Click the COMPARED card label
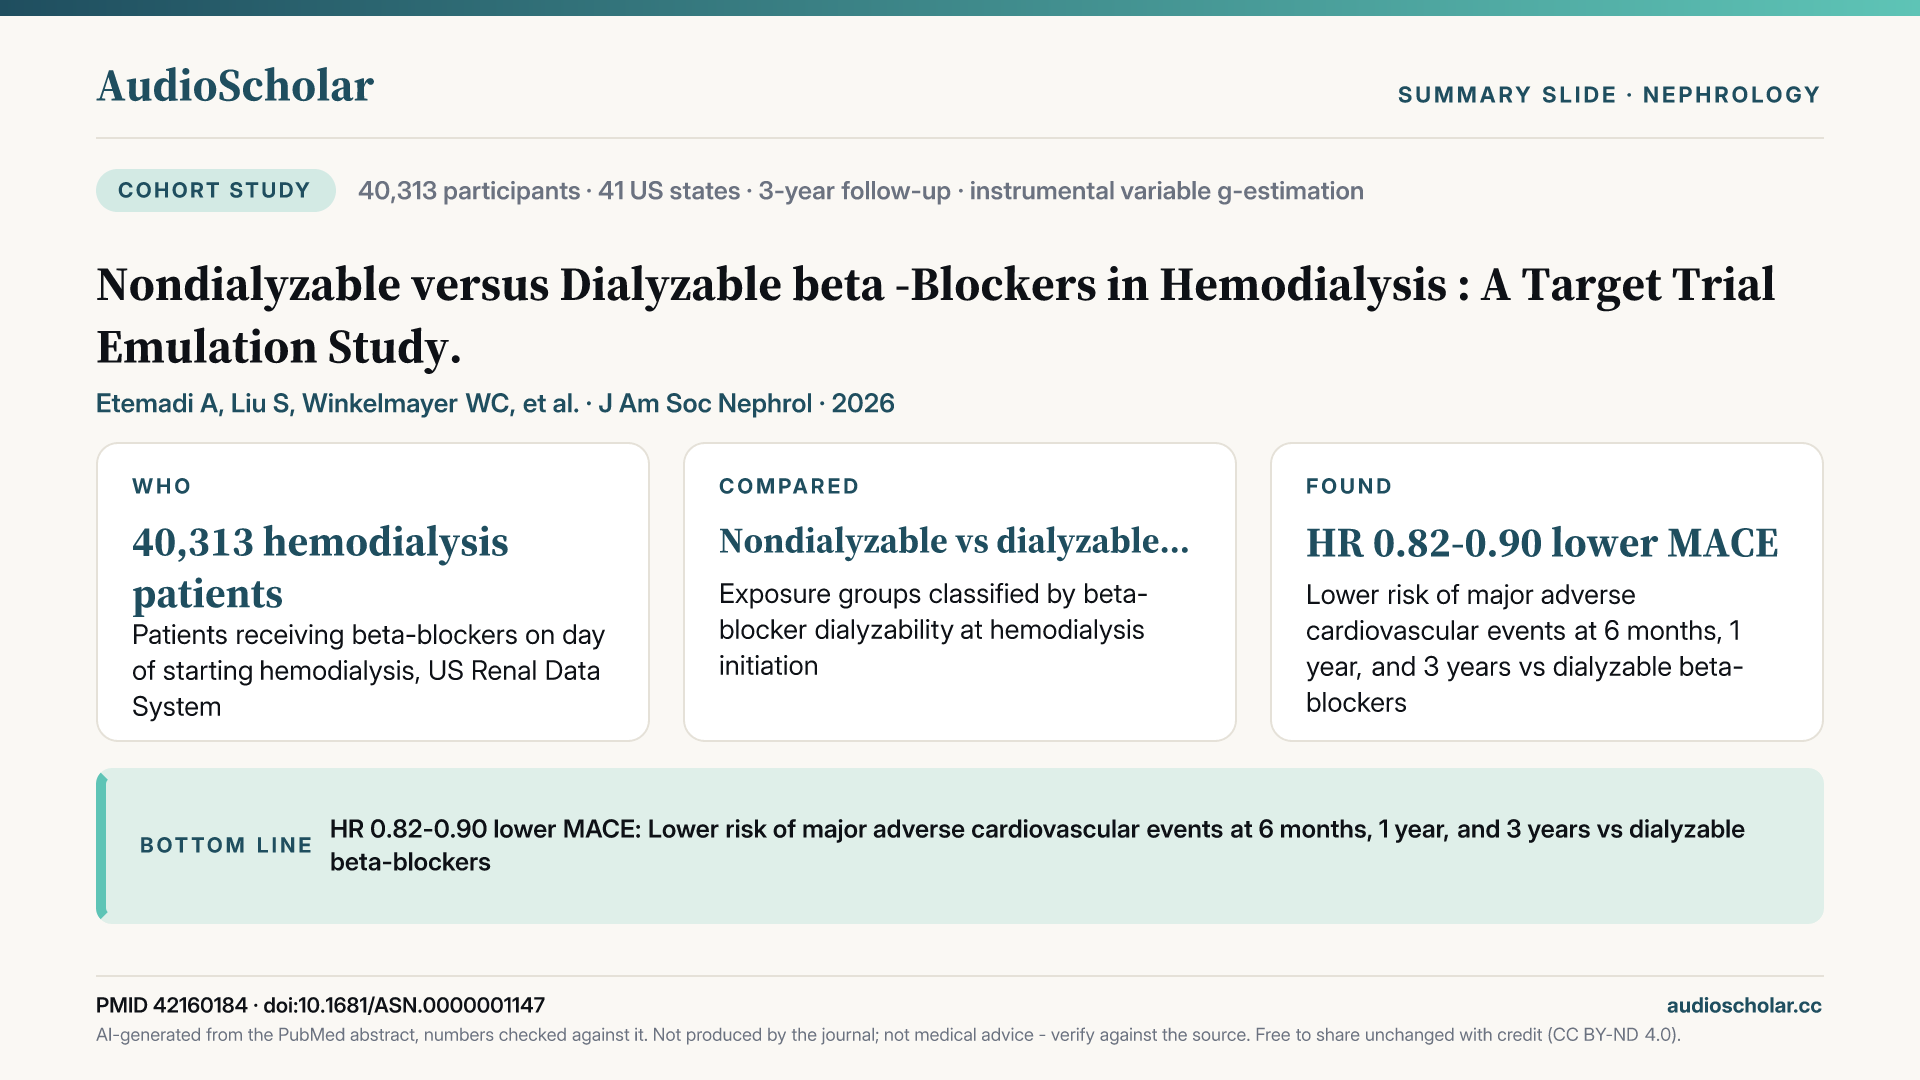Viewport: 1920px width, 1080px height. coord(789,486)
